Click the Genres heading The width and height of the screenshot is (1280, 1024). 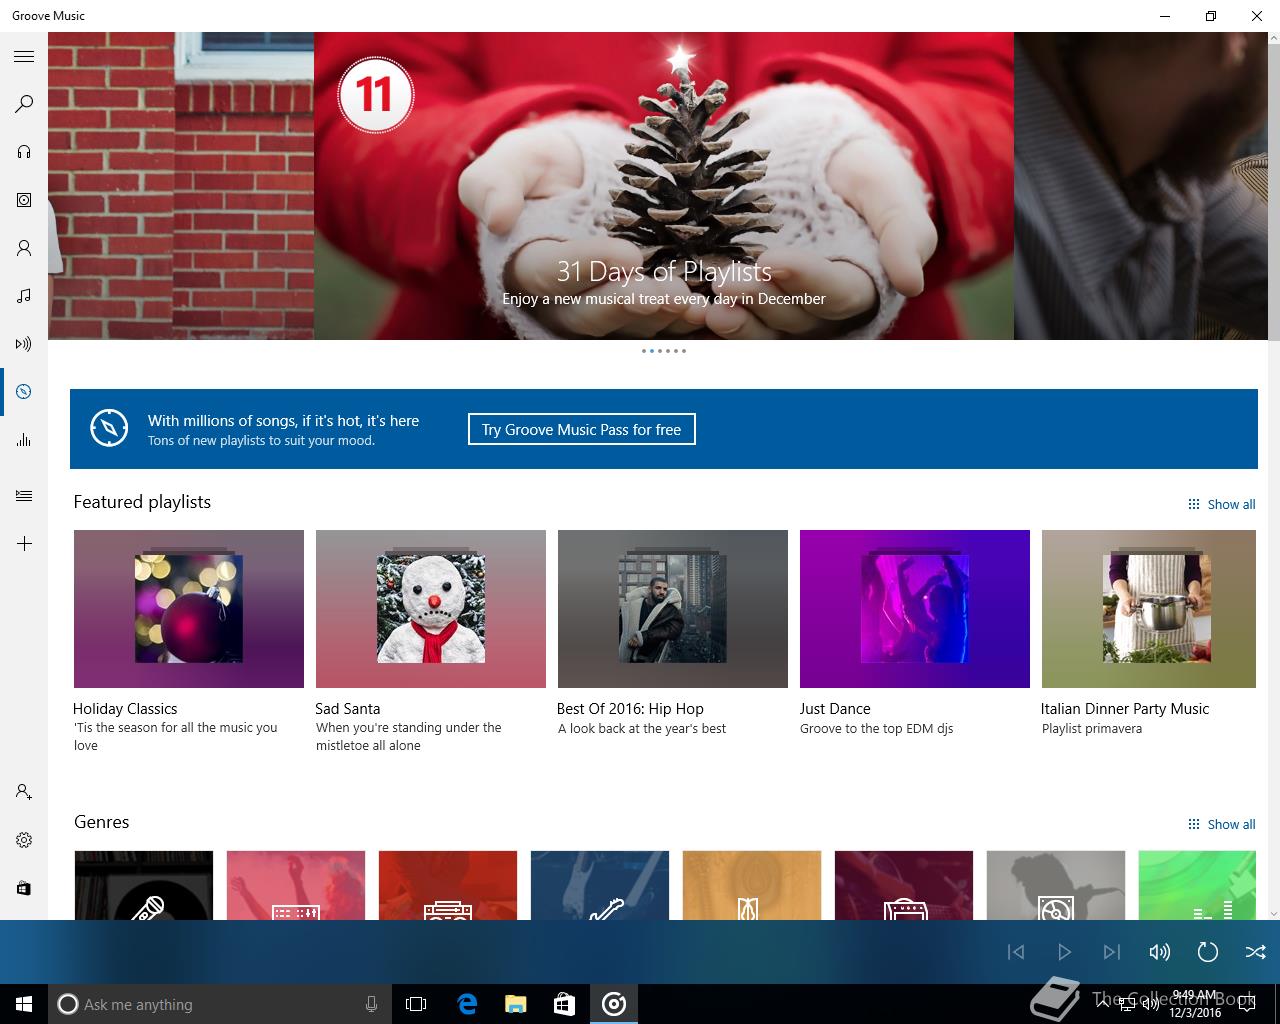tap(102, 822)
